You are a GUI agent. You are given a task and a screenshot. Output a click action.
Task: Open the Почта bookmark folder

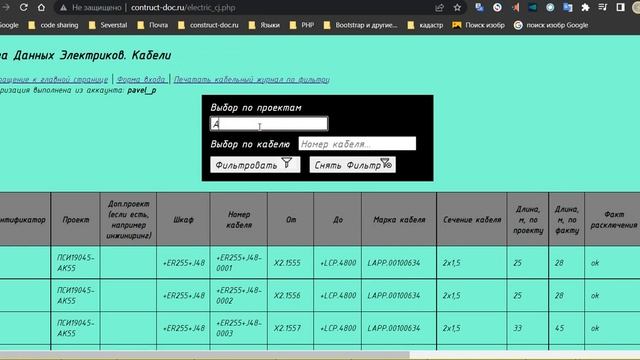pos(153,25)
